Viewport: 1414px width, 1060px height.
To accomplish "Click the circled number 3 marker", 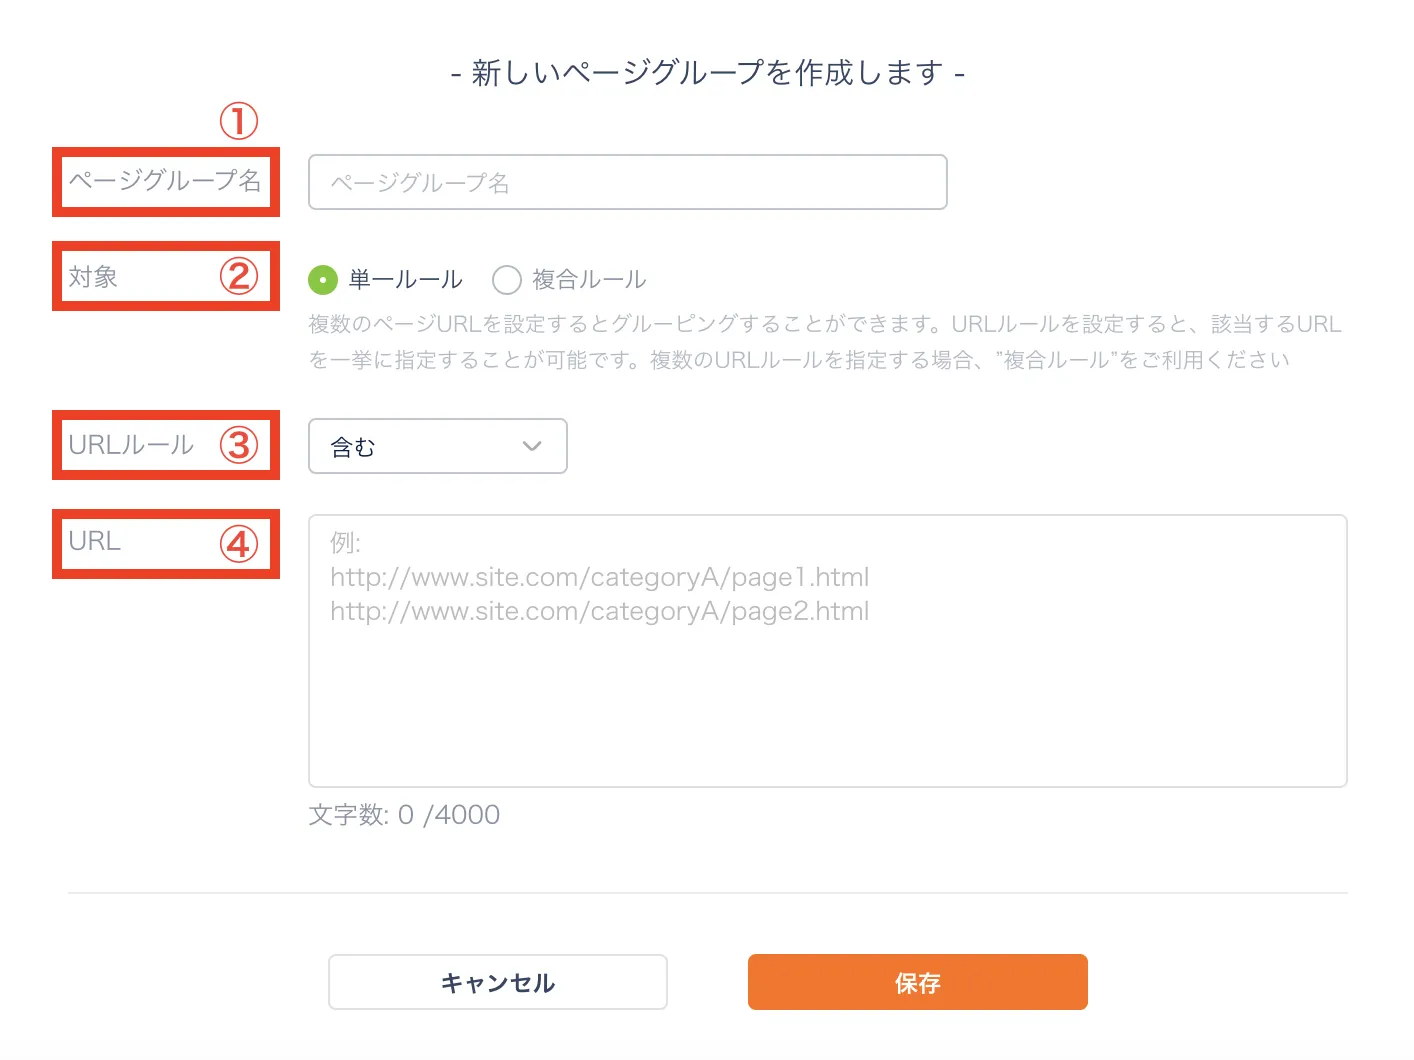I will 239,445.
